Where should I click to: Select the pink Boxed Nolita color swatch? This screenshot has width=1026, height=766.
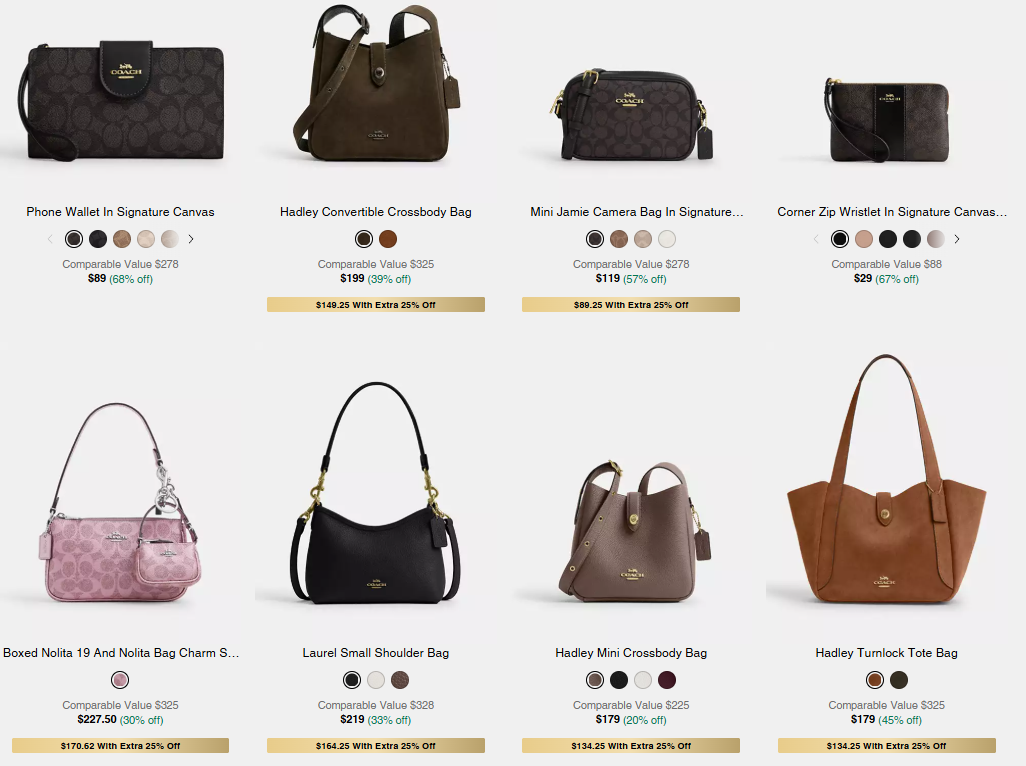click(x=120, y=680)
